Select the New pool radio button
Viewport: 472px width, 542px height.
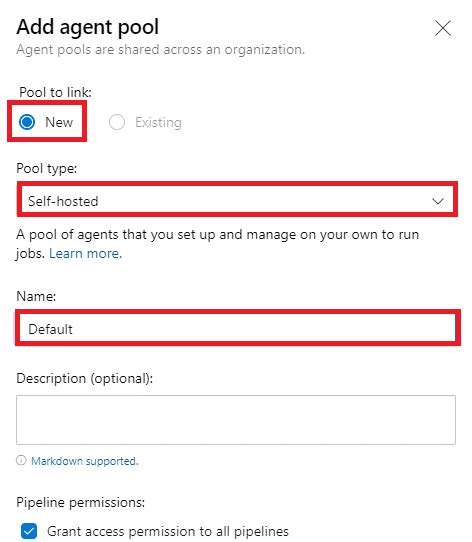(x=27, y=122)
